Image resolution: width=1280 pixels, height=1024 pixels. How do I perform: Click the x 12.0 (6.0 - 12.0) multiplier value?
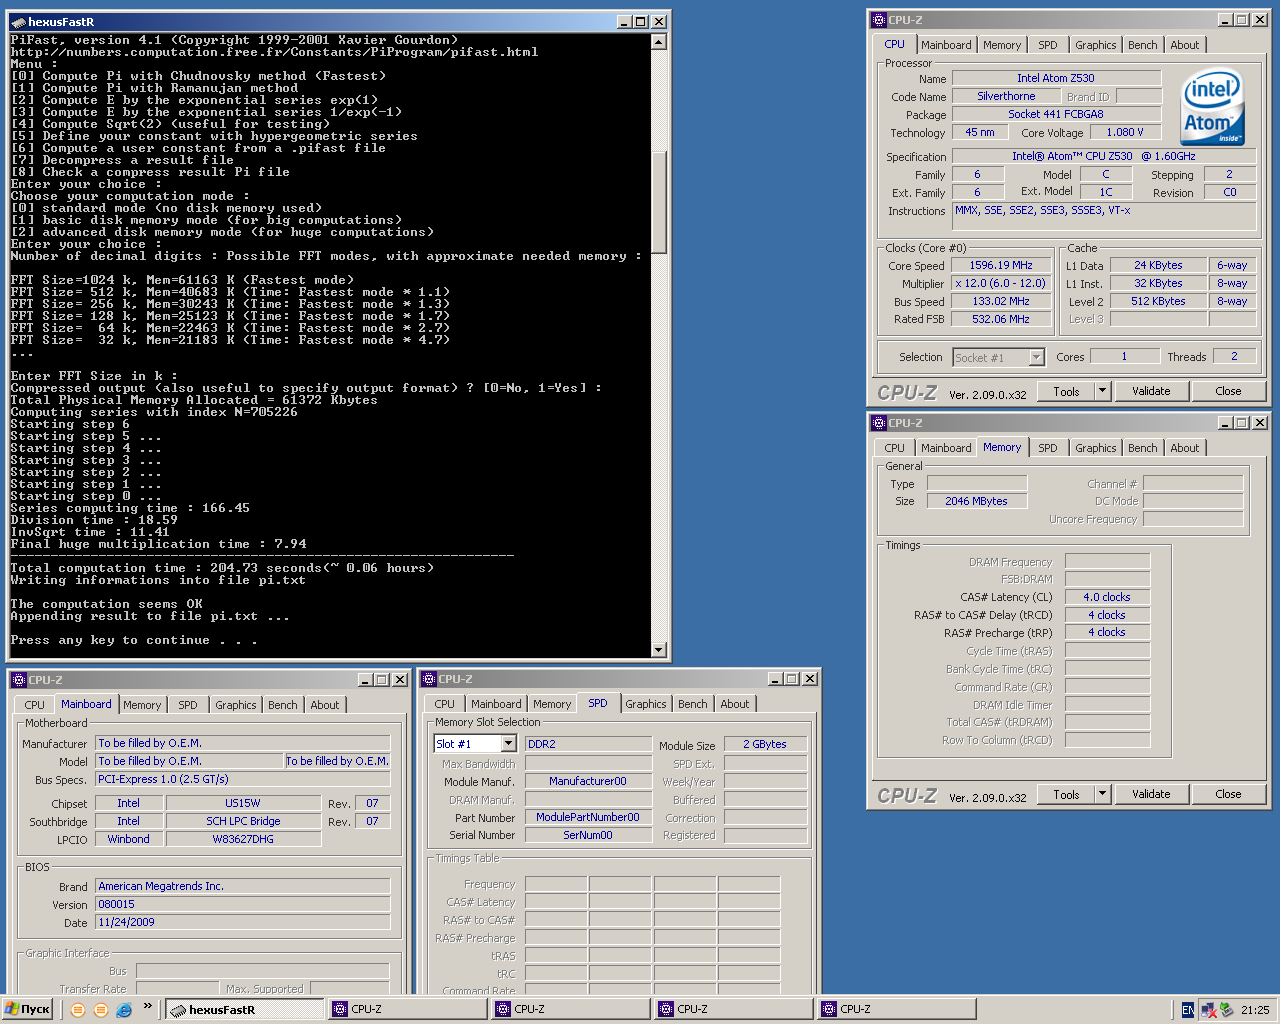click(x=1001, y=284)
